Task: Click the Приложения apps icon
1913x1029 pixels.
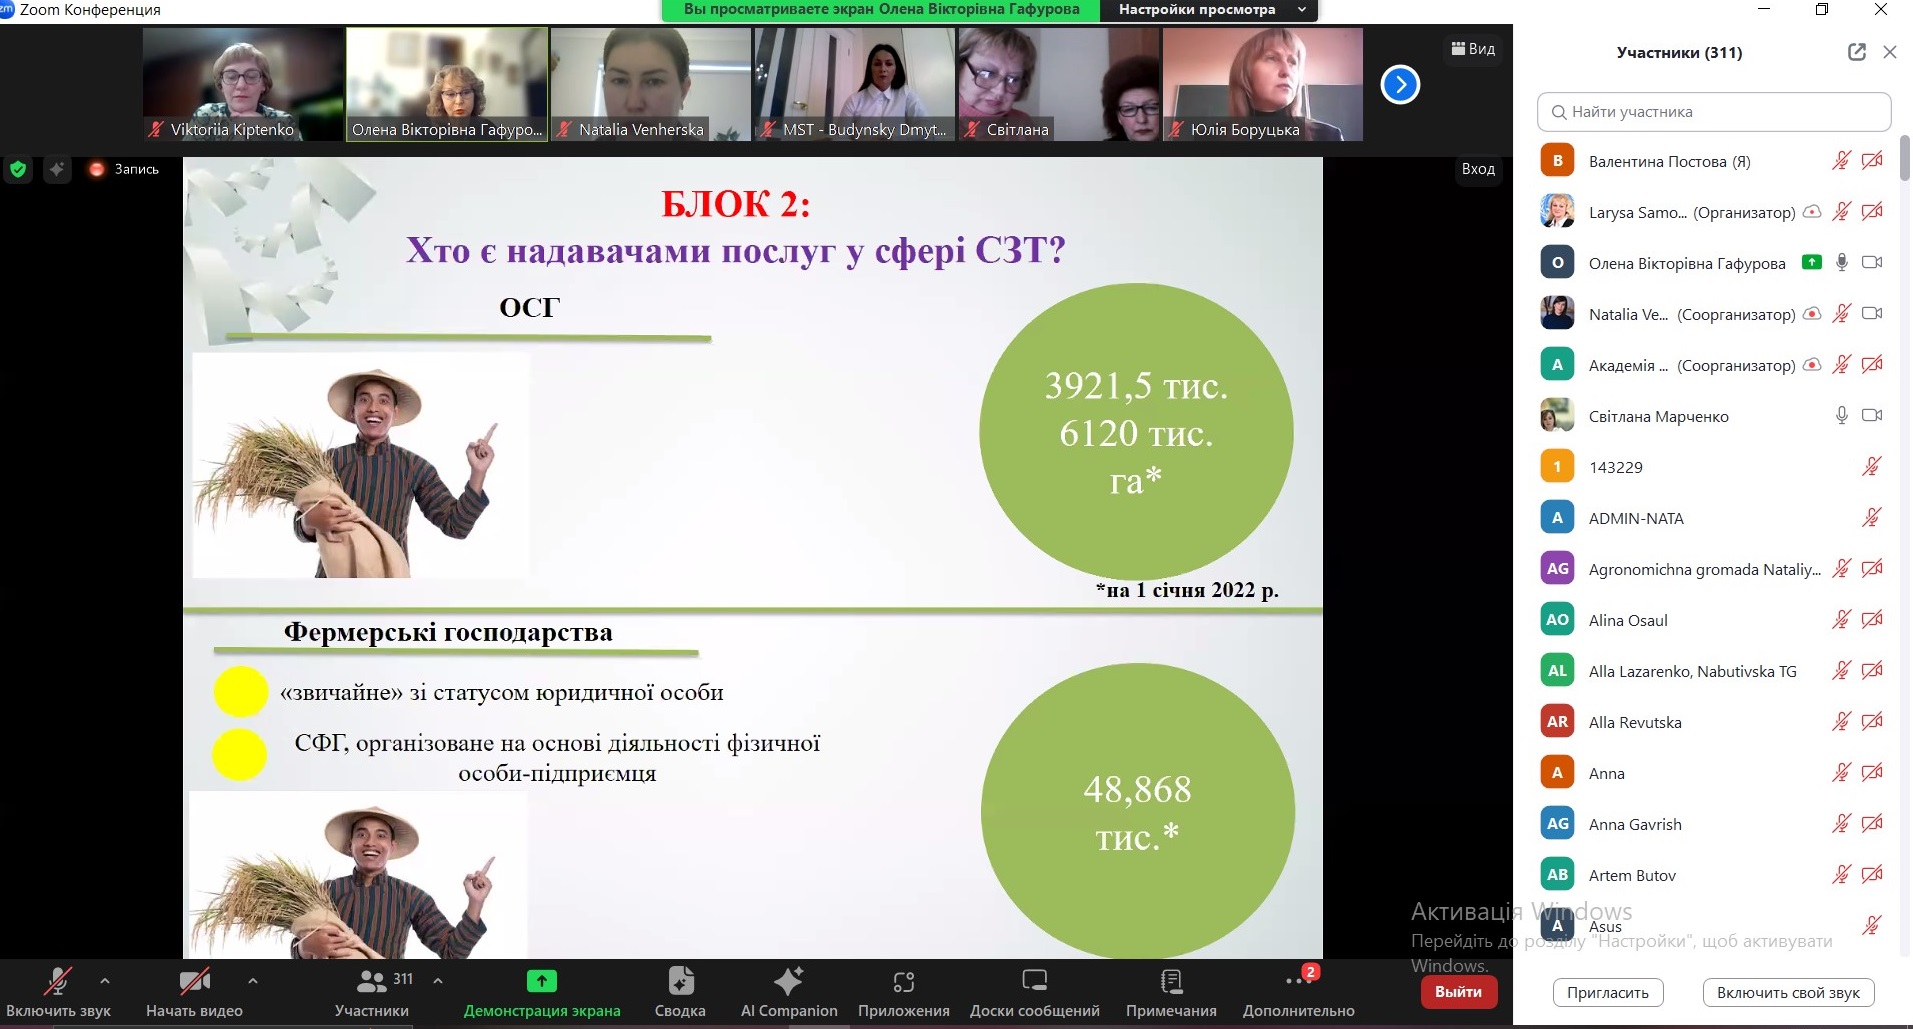Action: [x=903, y=982]
